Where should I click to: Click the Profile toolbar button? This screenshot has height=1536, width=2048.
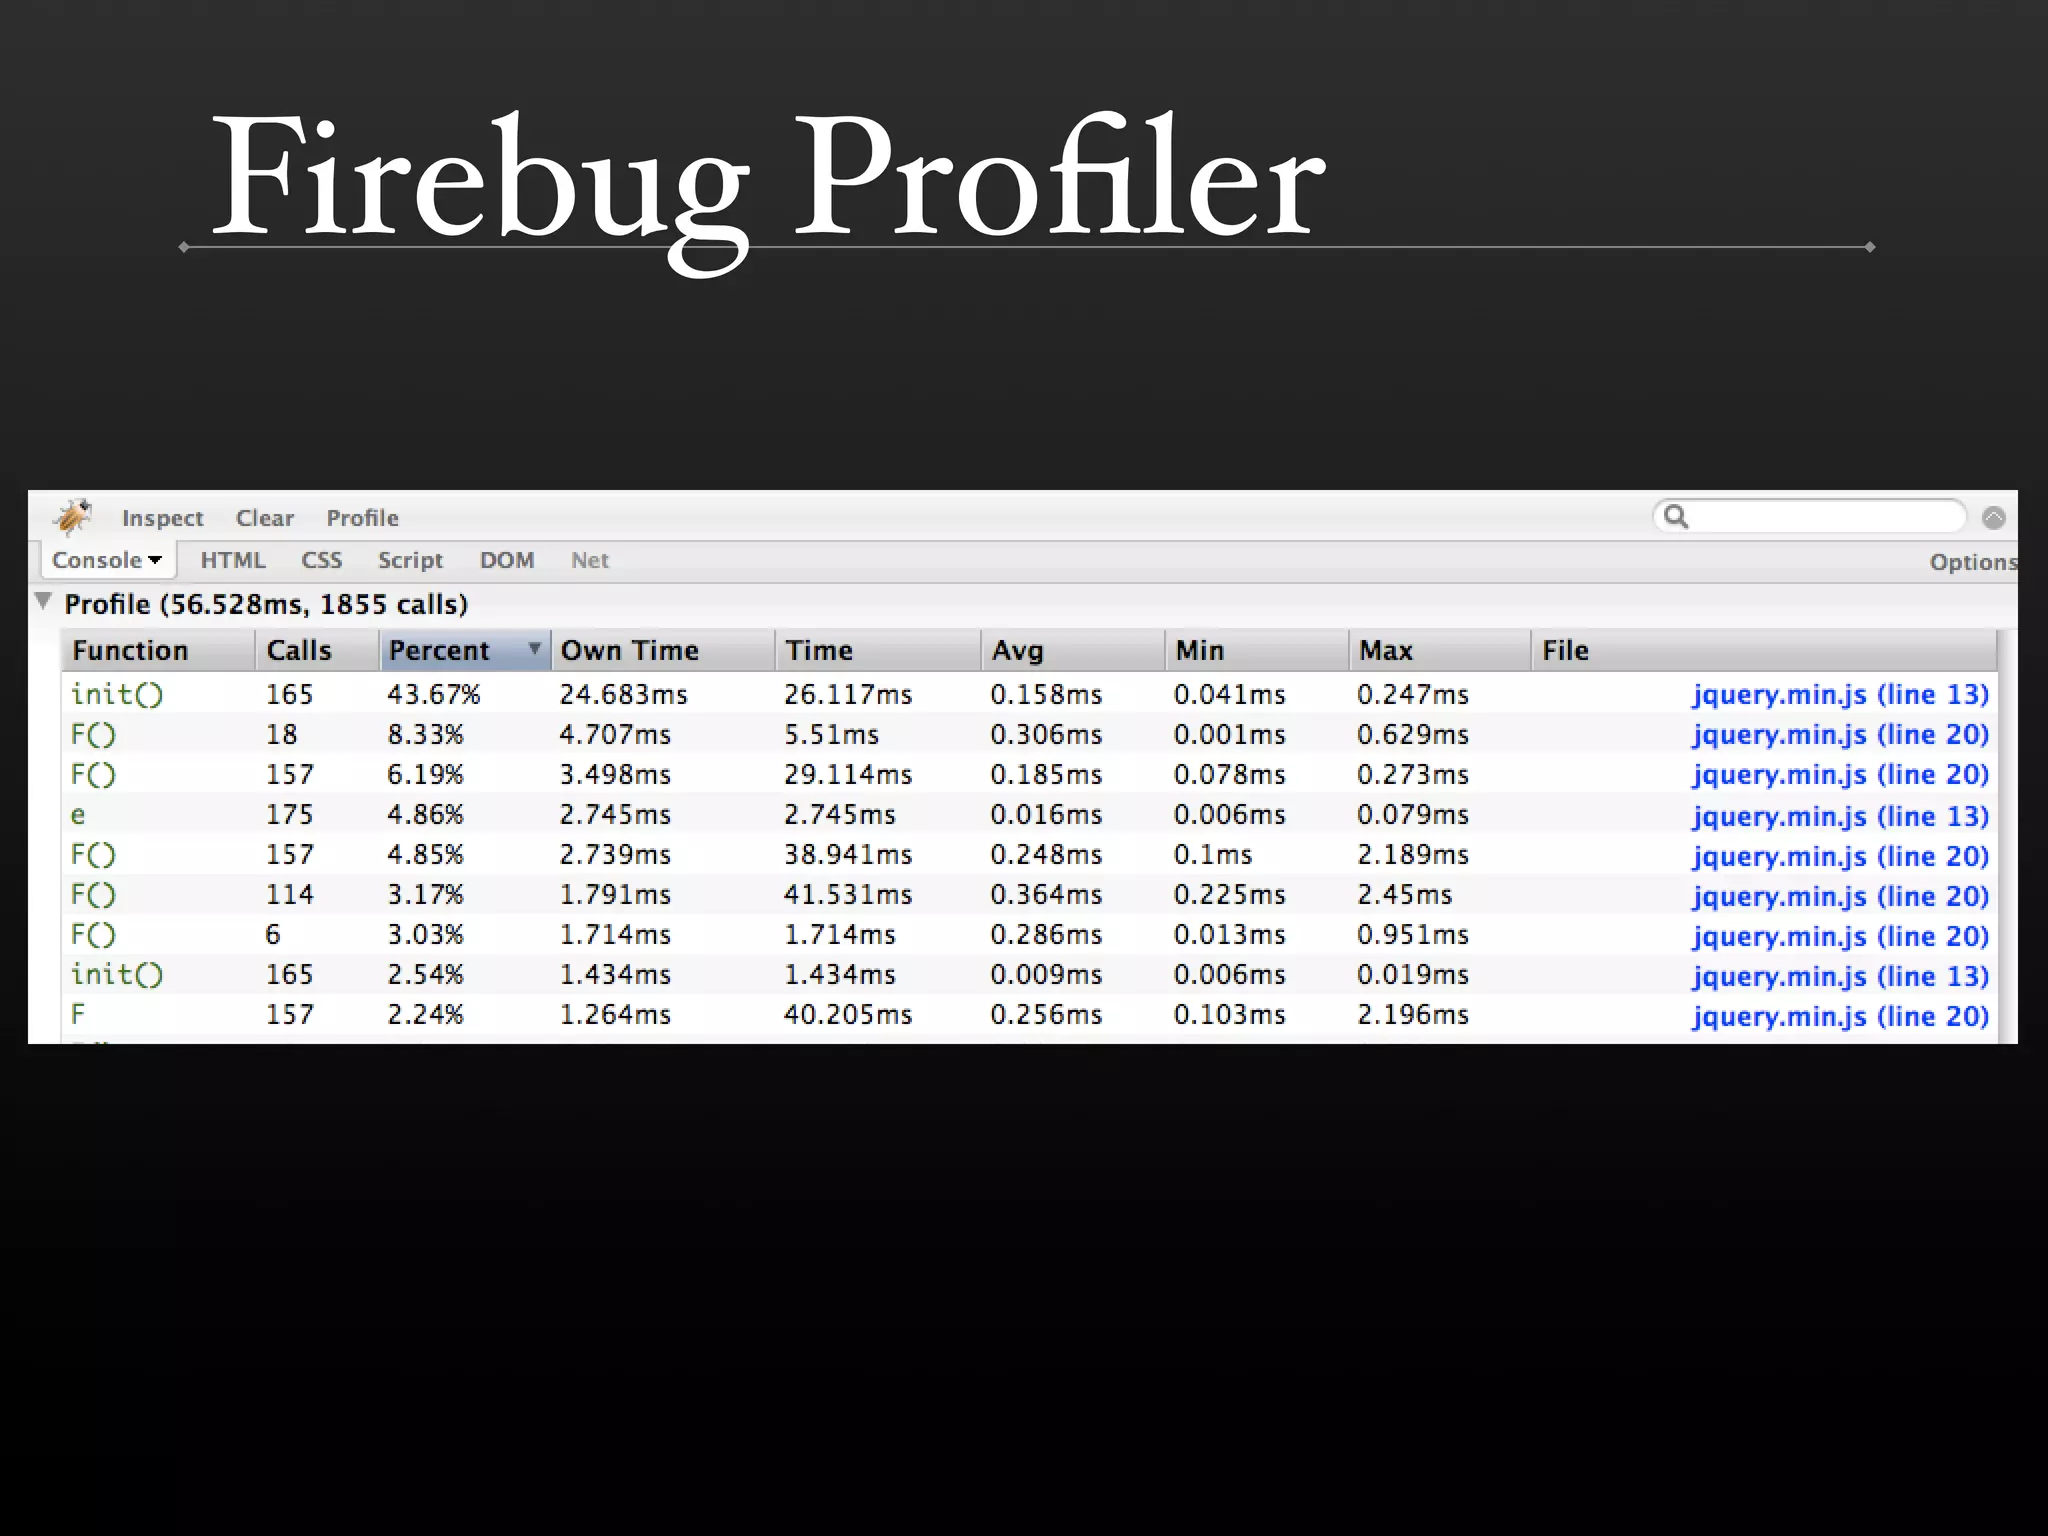[362, 518]
